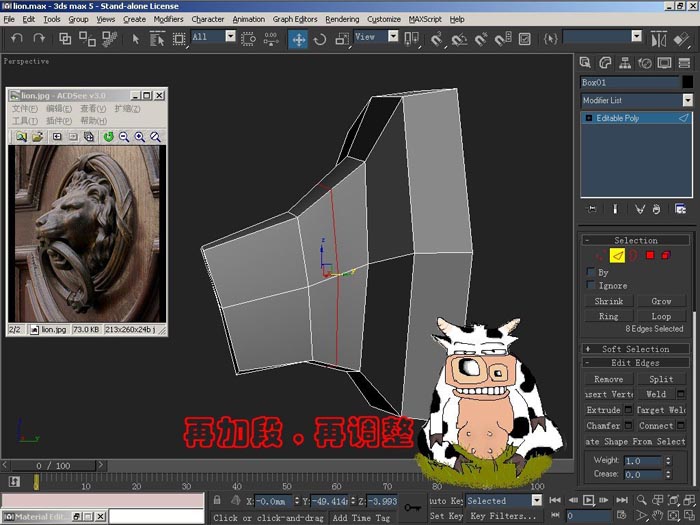
Task: Open the Customize menu
Action: click(384, 19)
